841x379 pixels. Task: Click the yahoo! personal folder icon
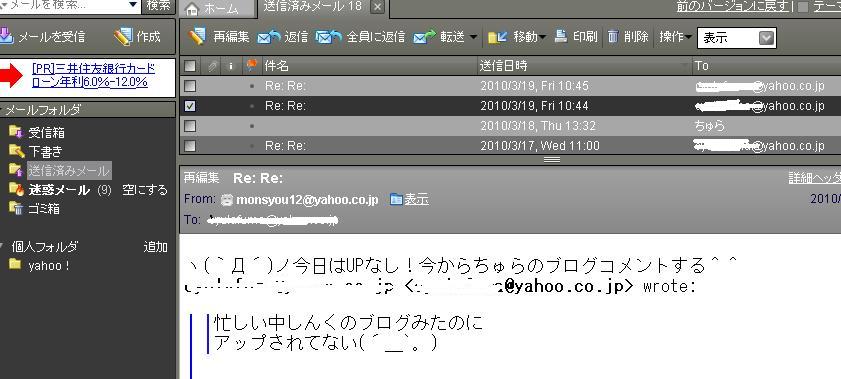pyautogui.click(x=16, y=265)
